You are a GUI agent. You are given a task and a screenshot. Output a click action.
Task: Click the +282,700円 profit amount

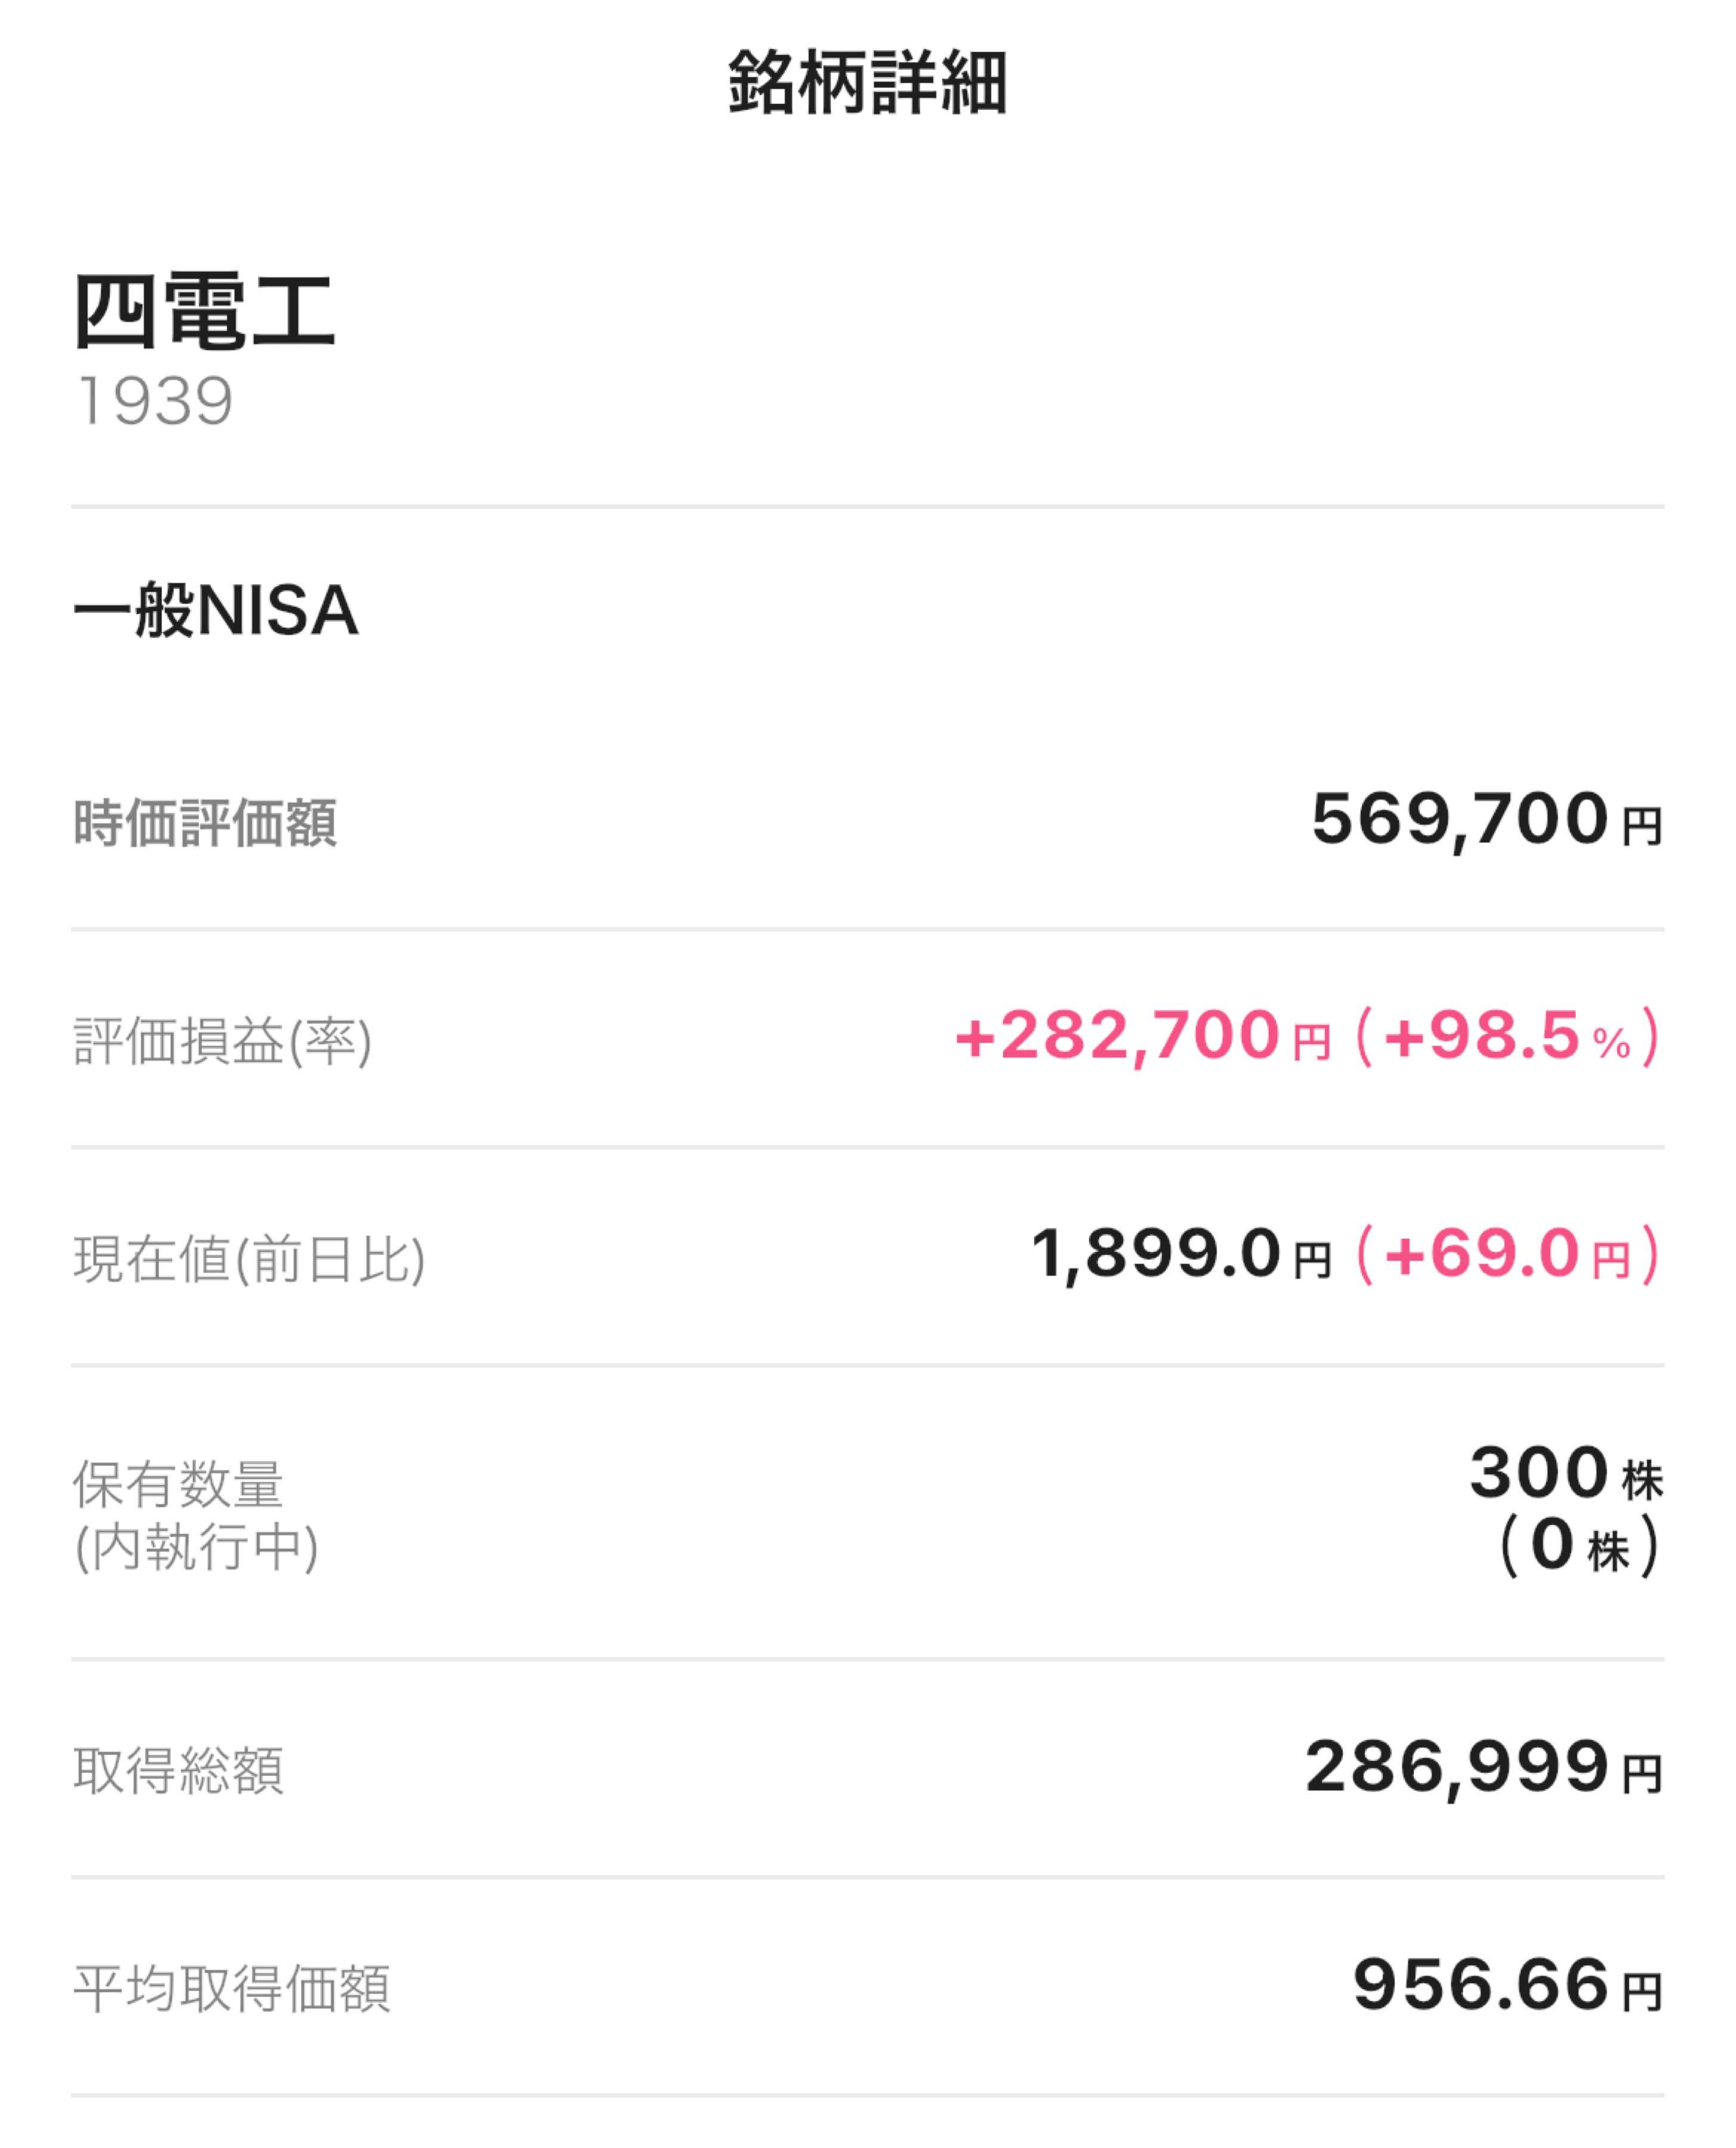[1142, 1037]
